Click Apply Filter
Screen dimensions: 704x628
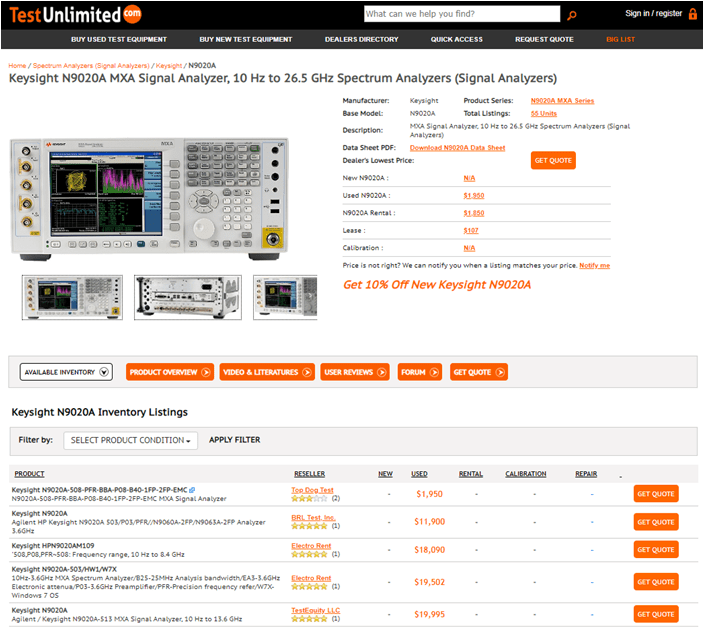234,440
